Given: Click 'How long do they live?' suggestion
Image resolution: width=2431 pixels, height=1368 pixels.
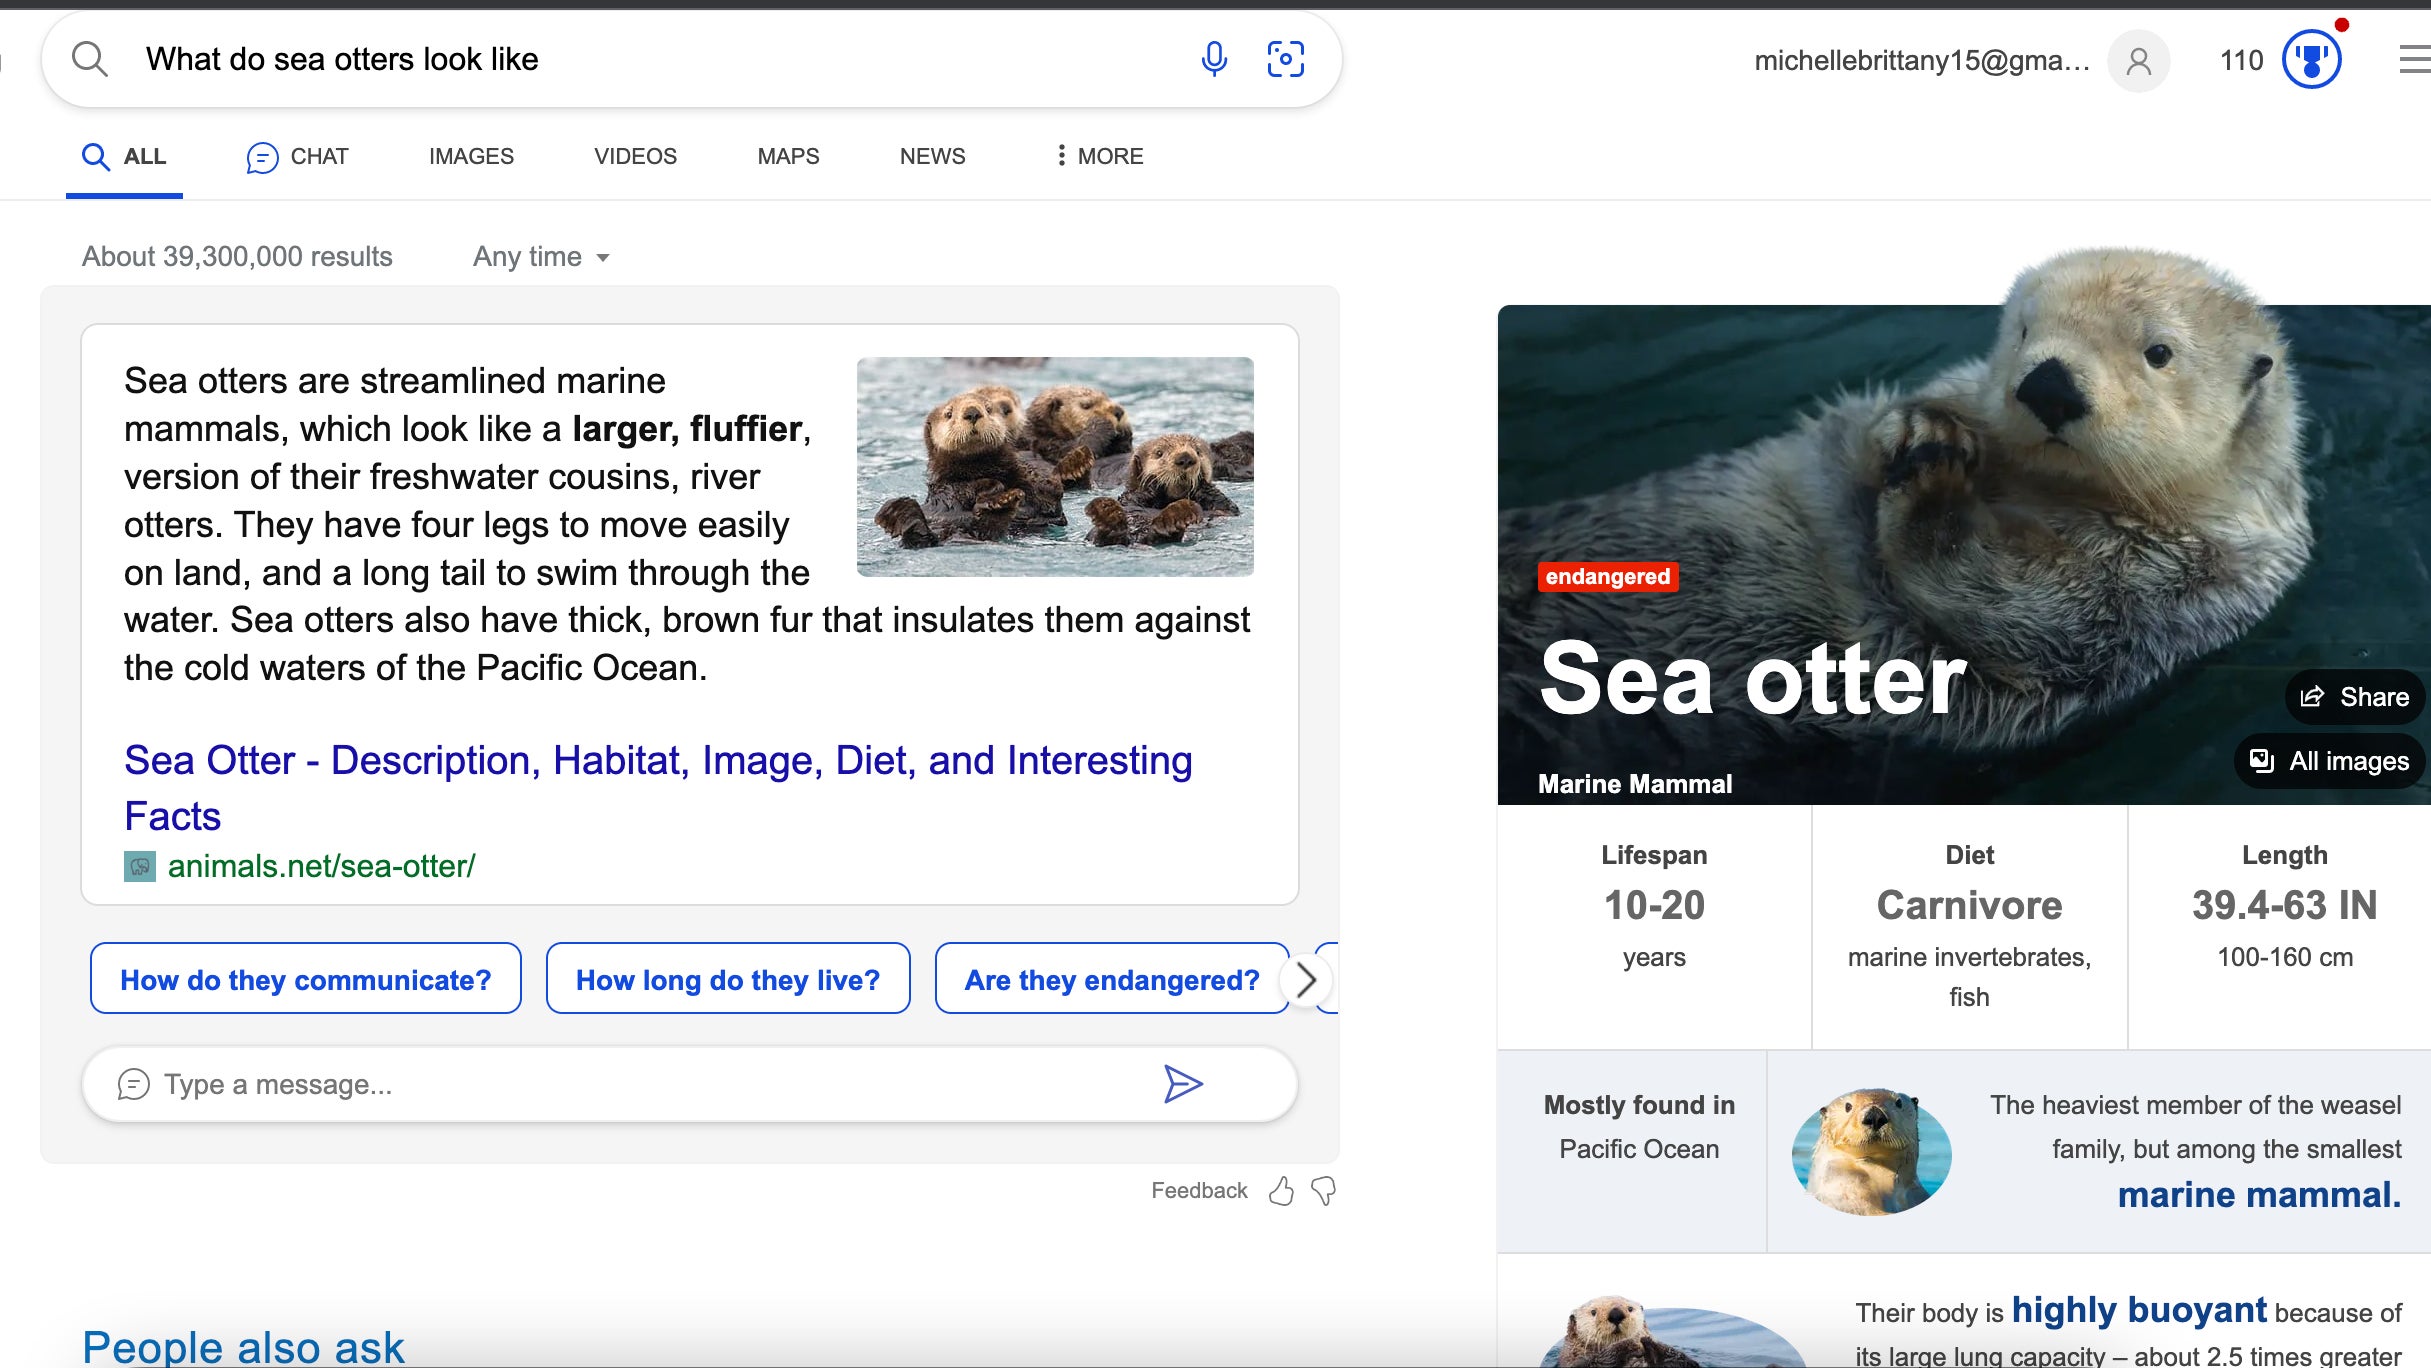Looking at the screenshot, I should (728, 979).
